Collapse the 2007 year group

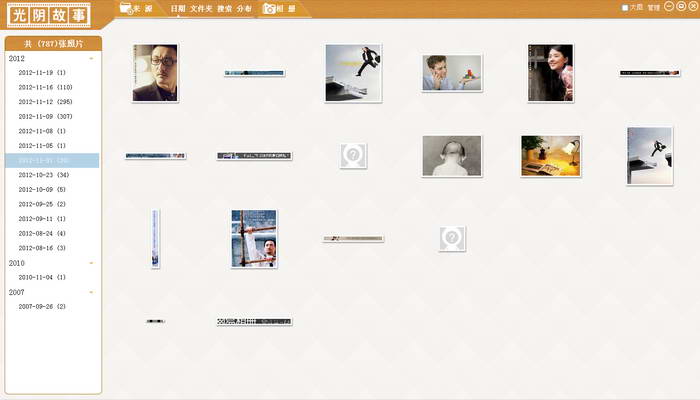(92, 292)
